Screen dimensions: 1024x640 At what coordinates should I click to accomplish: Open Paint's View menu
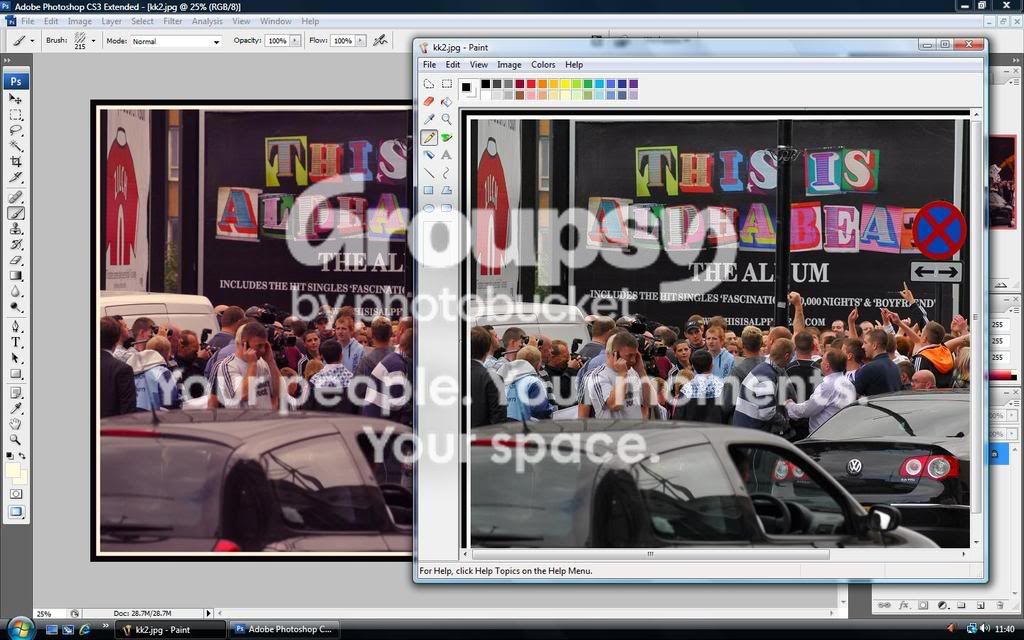(x=479, y=65)
